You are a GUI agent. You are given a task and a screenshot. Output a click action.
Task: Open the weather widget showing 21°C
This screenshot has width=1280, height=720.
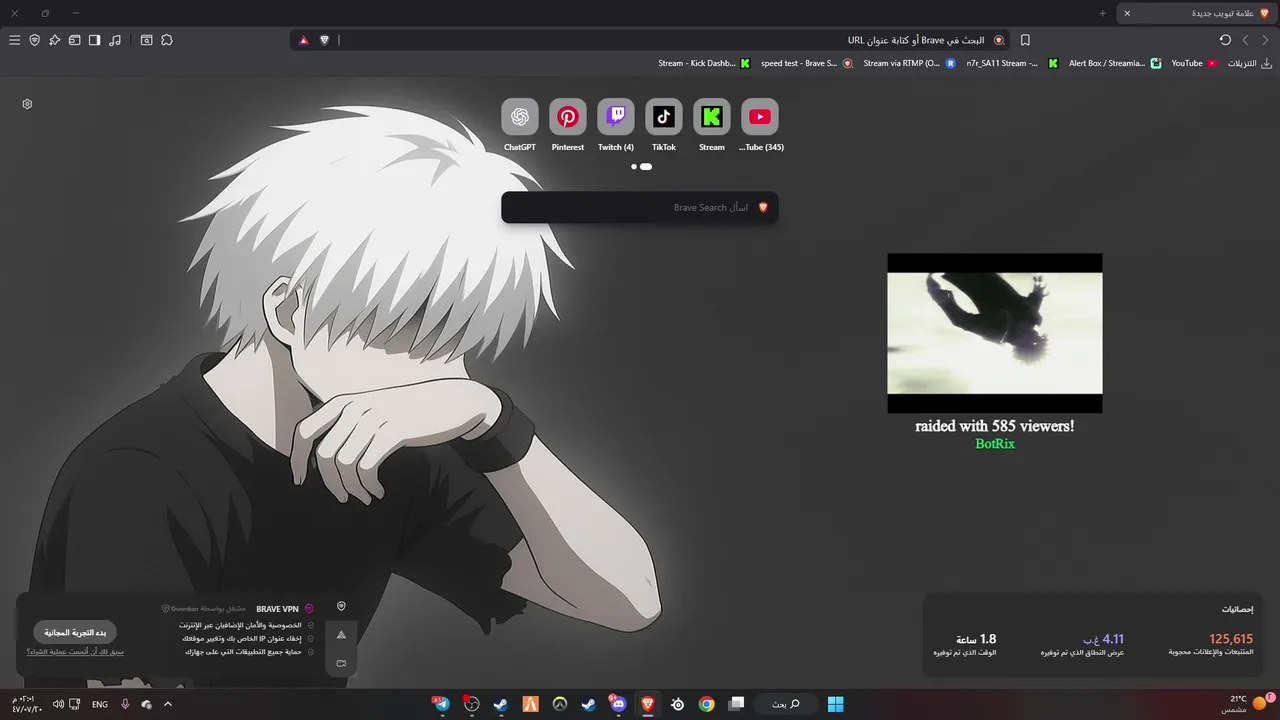tap(1246, 704)
